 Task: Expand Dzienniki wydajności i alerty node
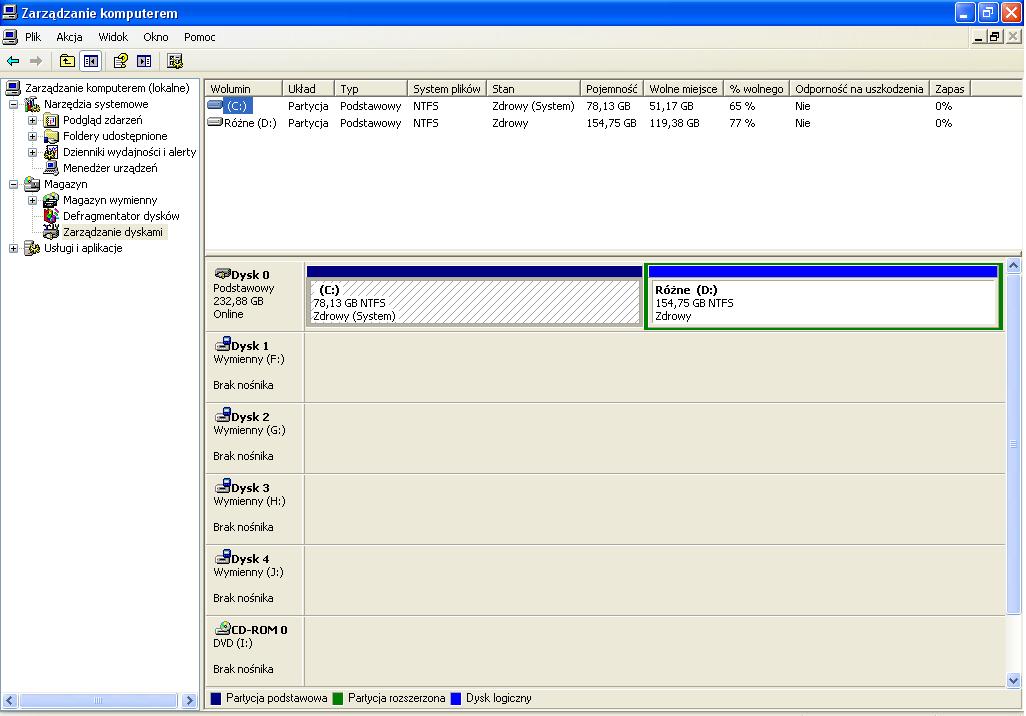[x=32, y=152]
